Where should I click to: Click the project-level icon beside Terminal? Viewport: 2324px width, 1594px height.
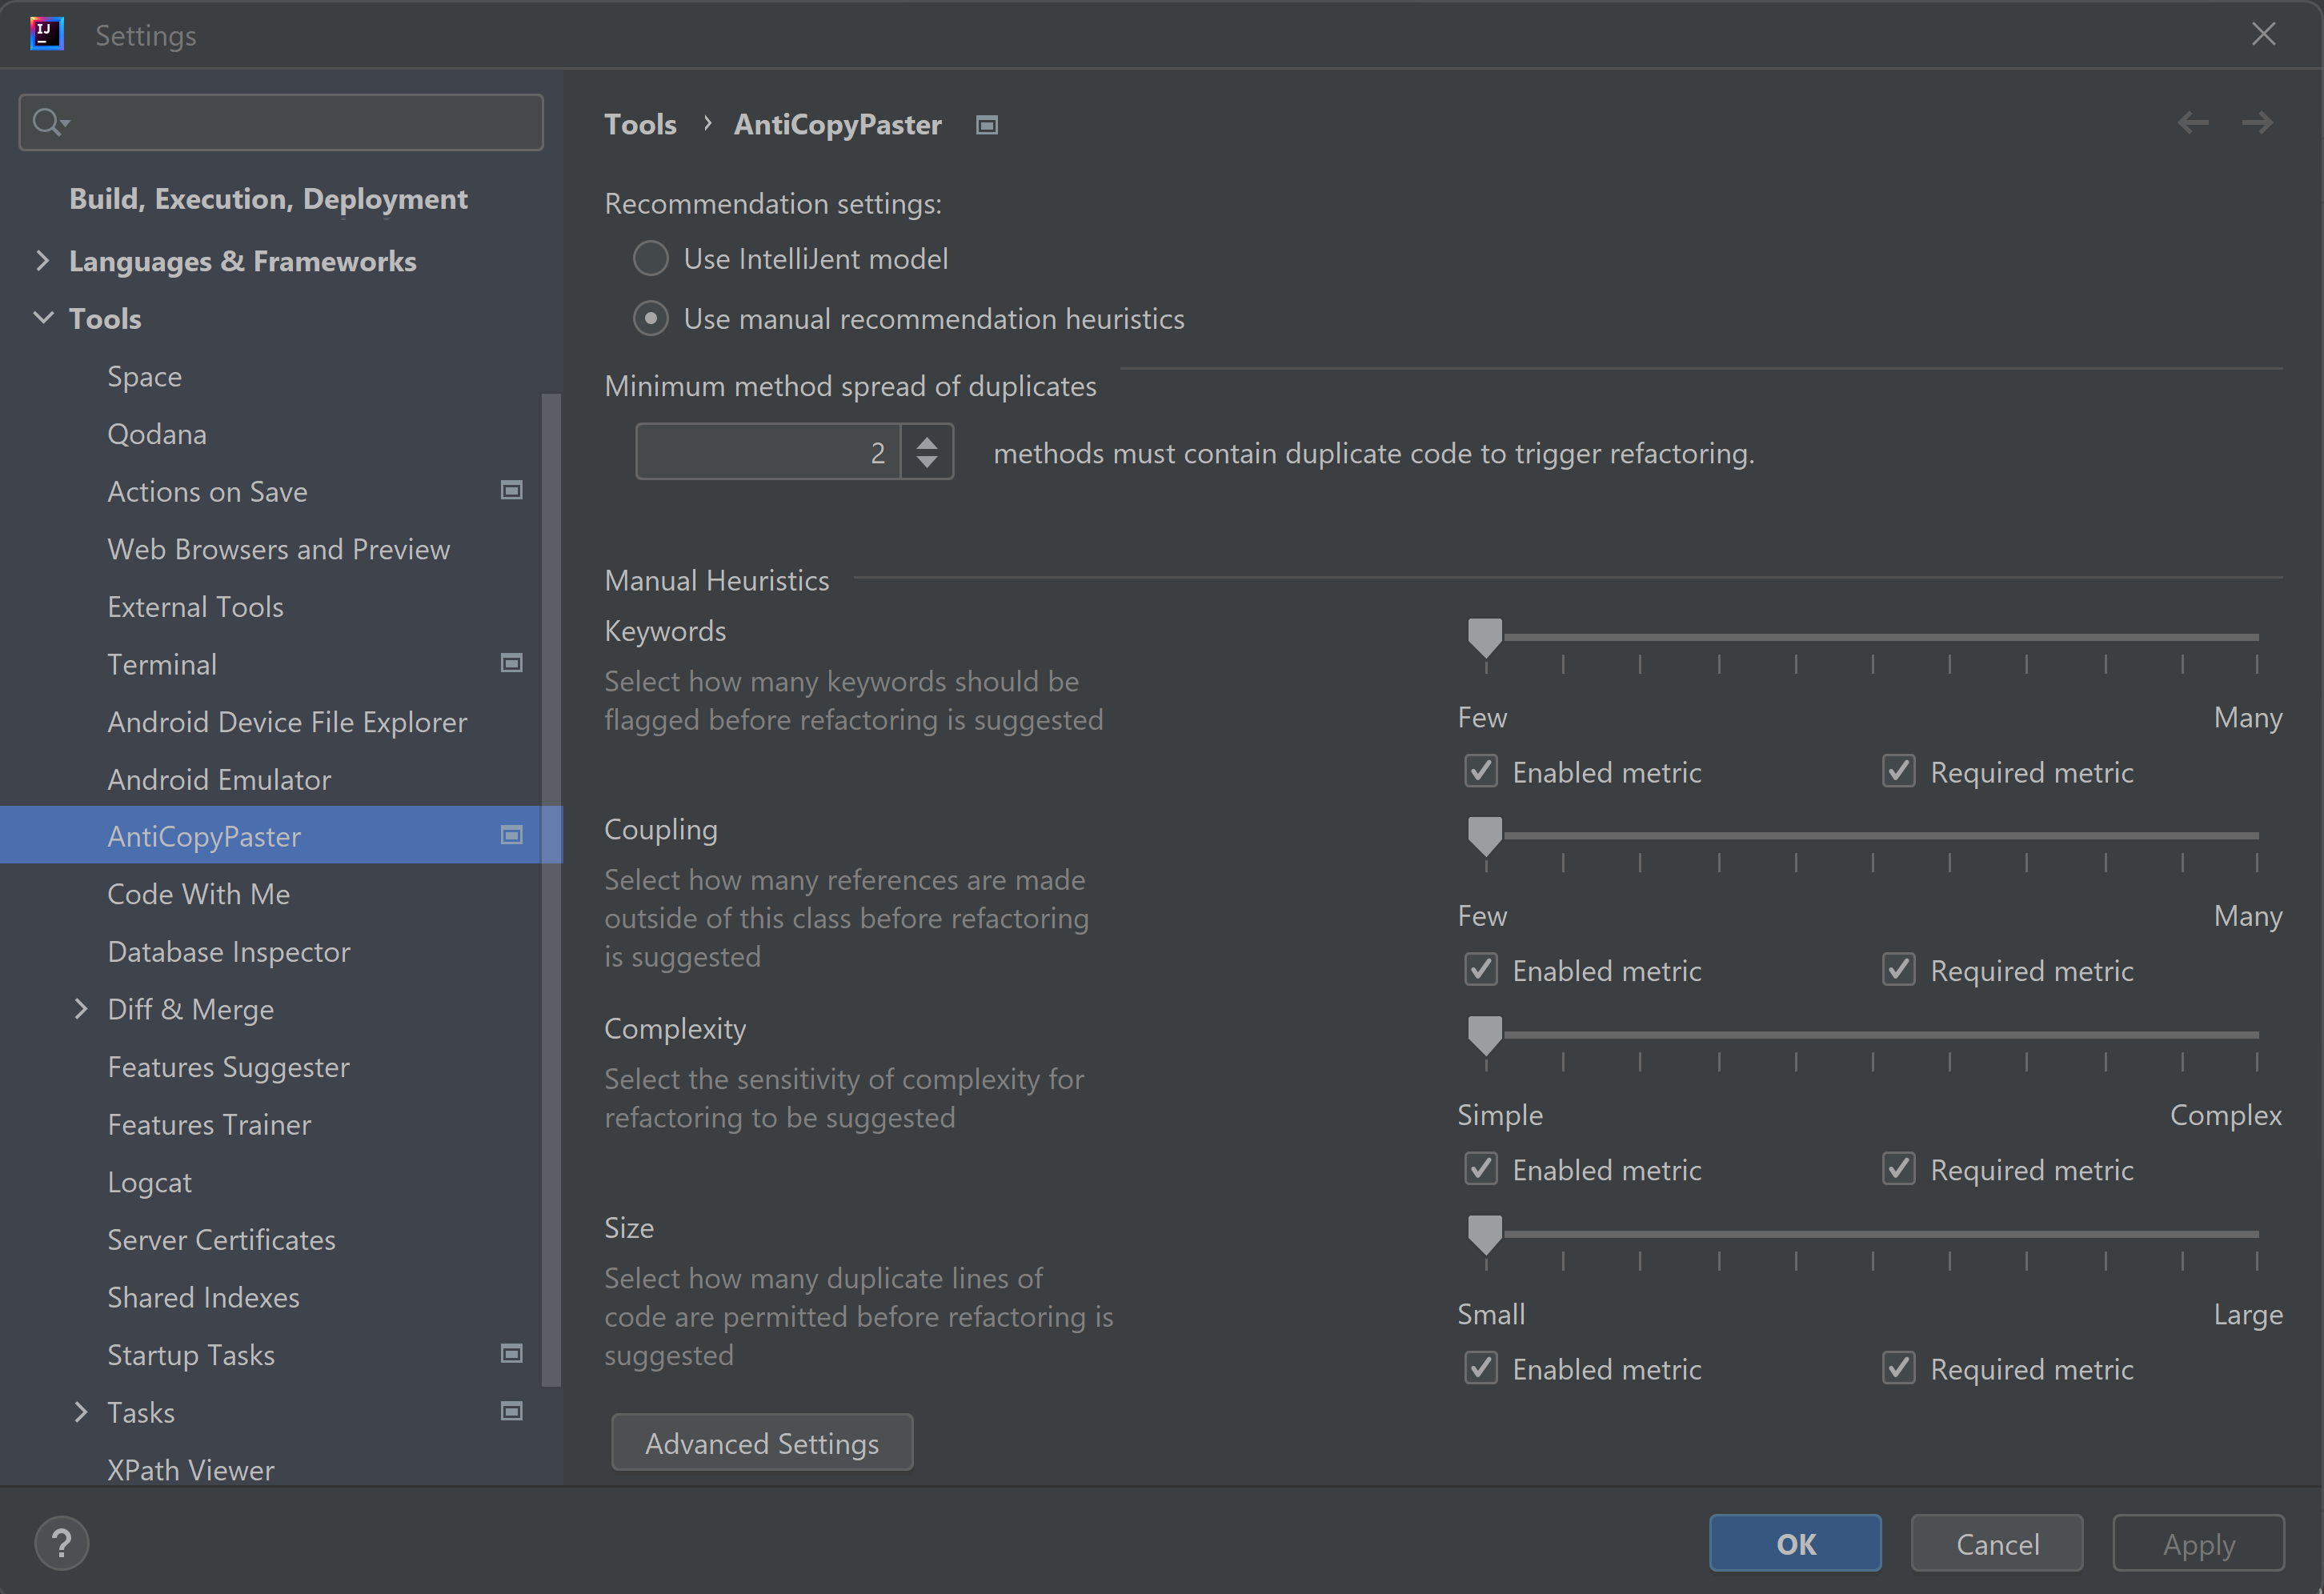[511, 663]
